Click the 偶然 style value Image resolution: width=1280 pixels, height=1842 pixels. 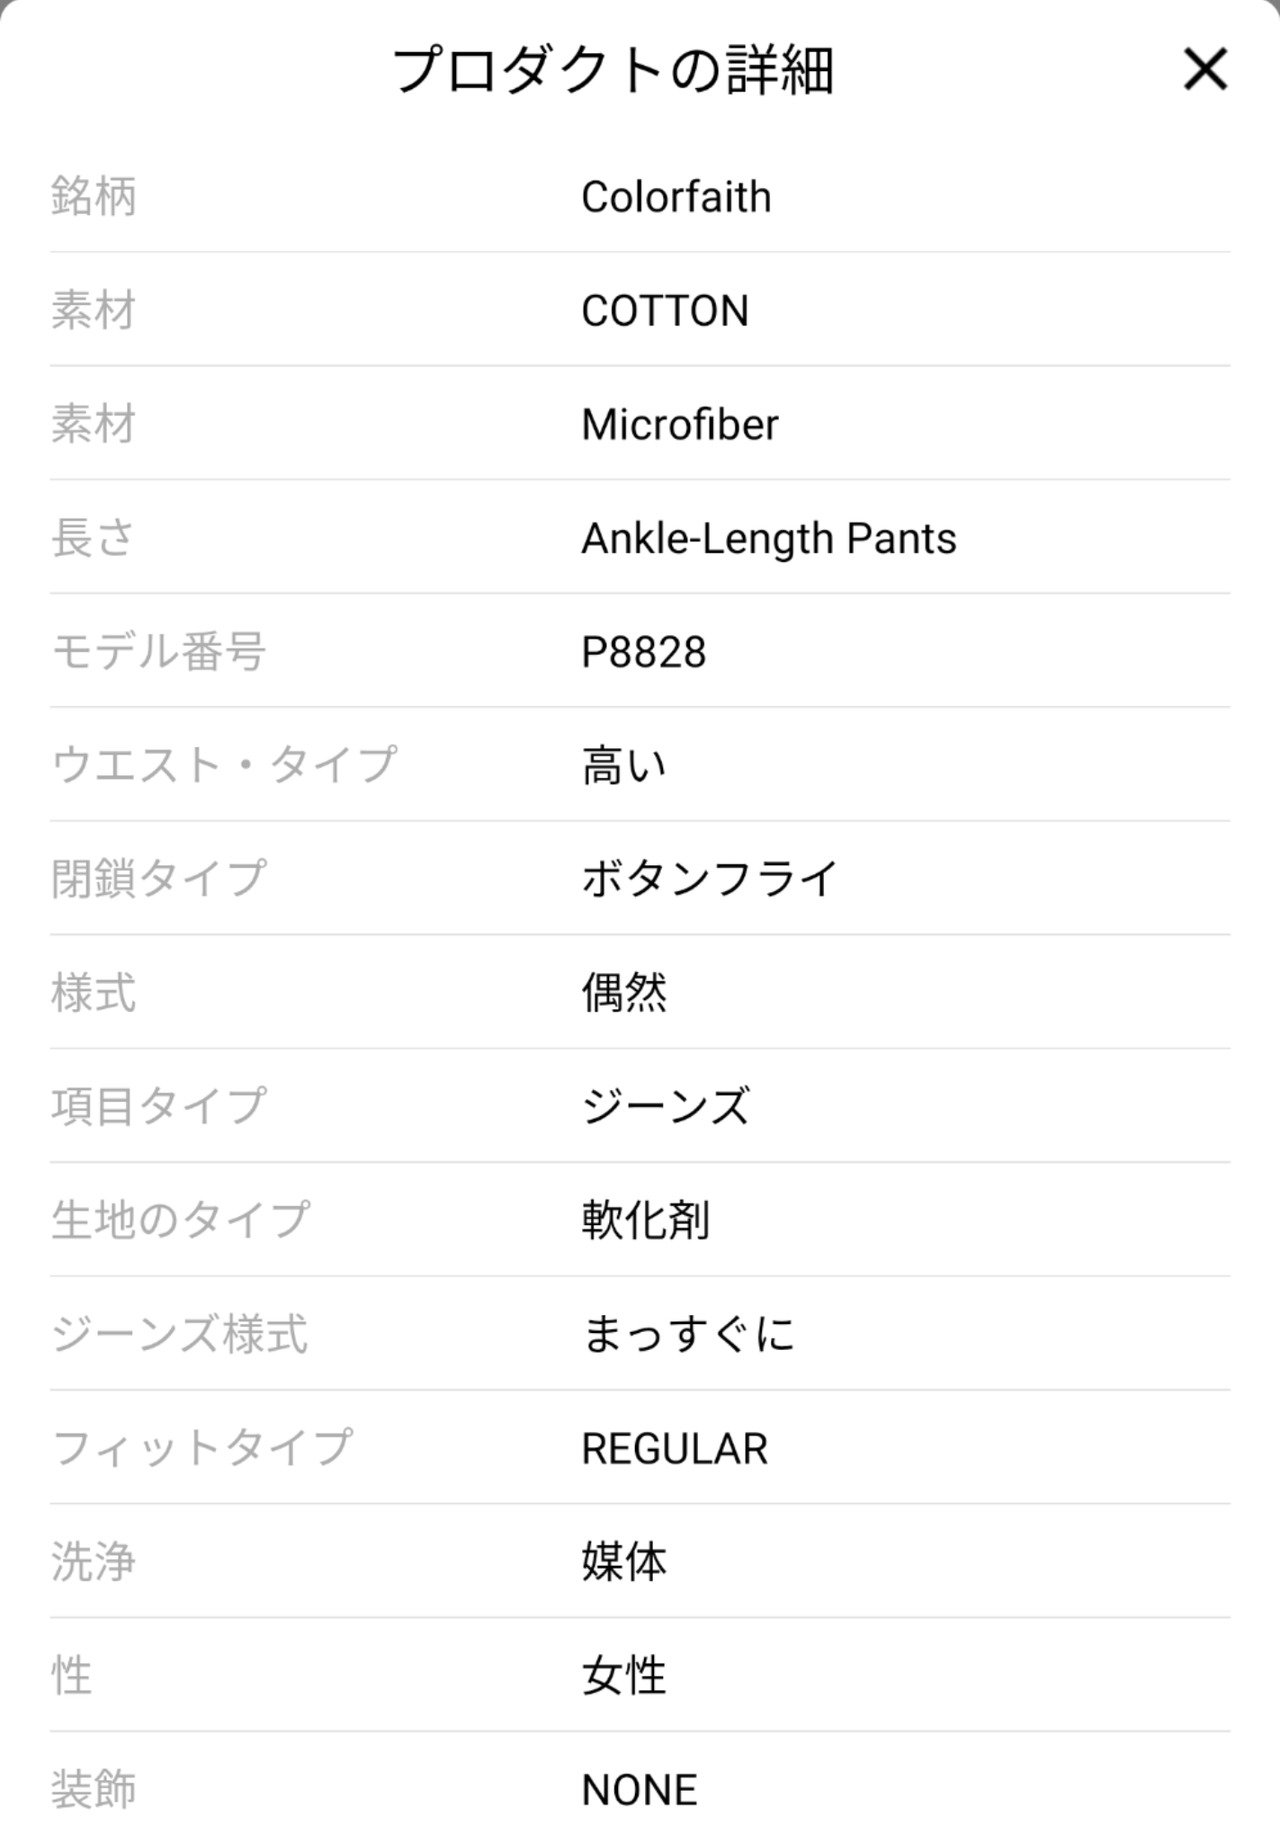(x=624, y=993)
